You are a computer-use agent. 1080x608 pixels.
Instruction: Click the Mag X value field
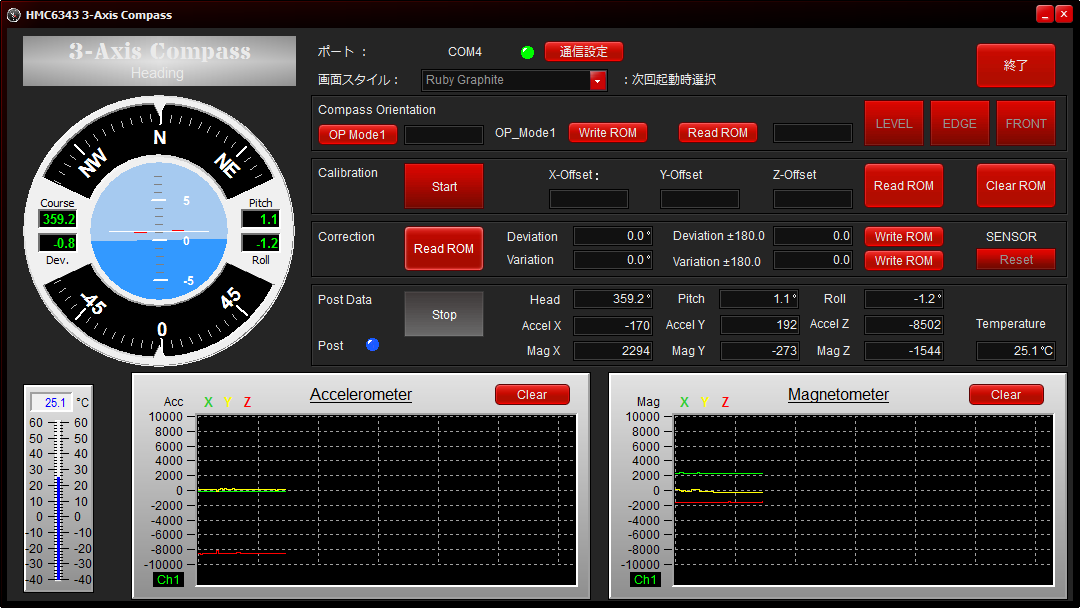(x=613, y=351)
